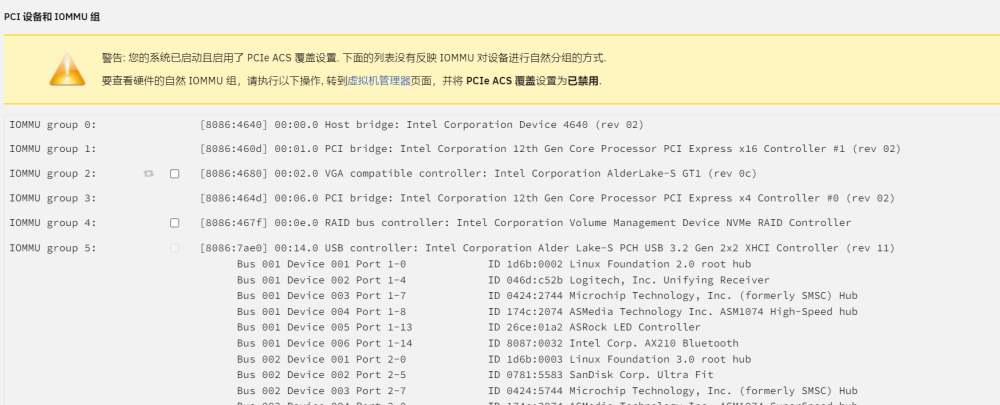Click the reset icon beside IOMMU group 2
The width and height of the screenshot is (1000, 405).
pyautogui.click(x=149, y=173)
